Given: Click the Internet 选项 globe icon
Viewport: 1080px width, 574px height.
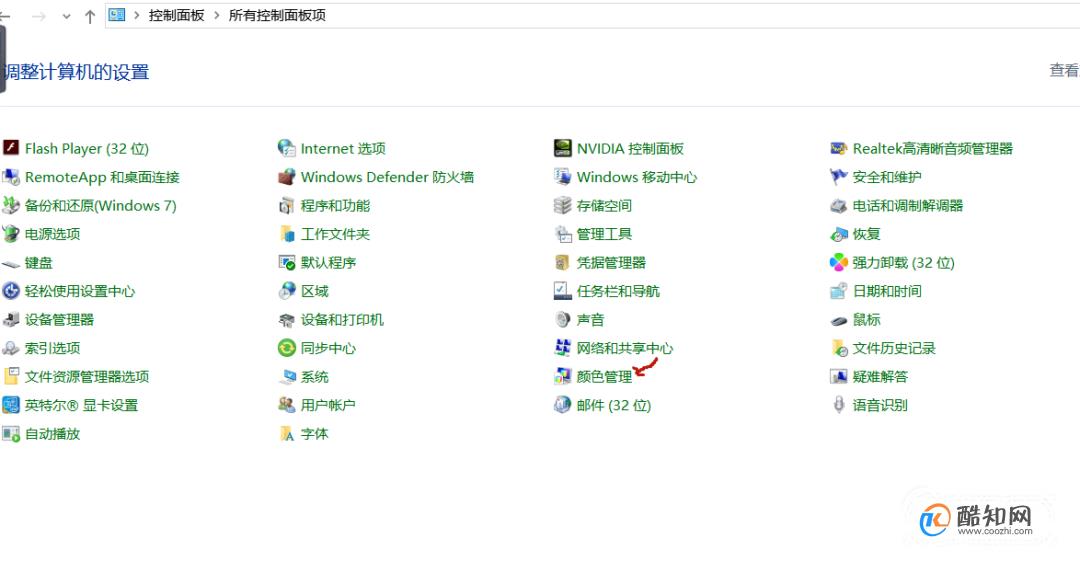Looking at the screenshot, I should click(287, 147).
